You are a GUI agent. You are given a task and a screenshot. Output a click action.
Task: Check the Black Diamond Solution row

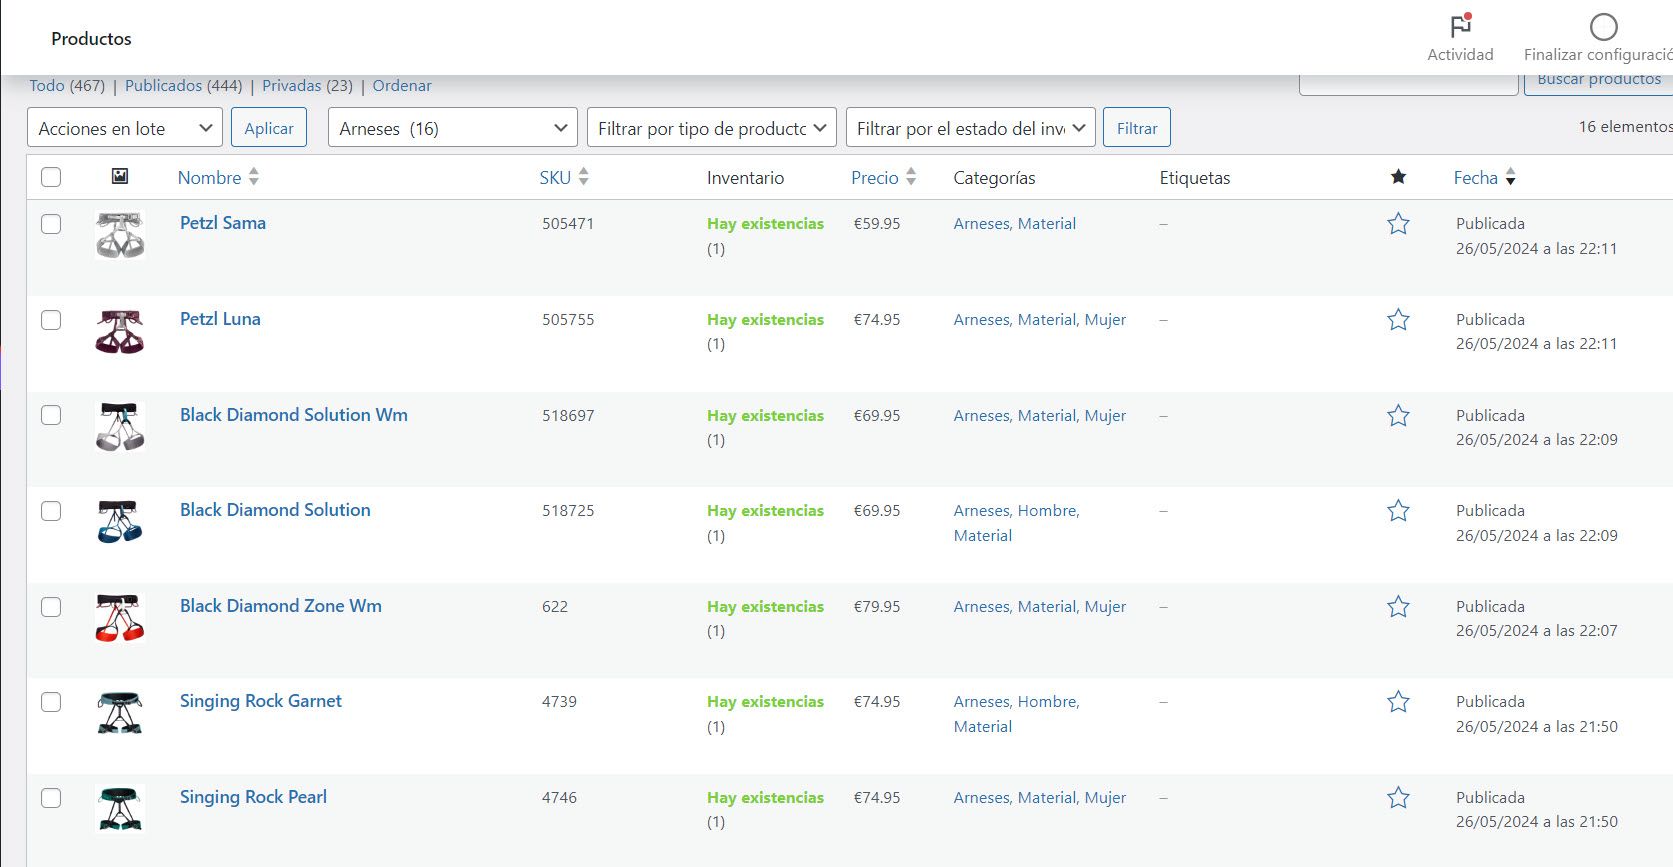[x=51, y=511]
